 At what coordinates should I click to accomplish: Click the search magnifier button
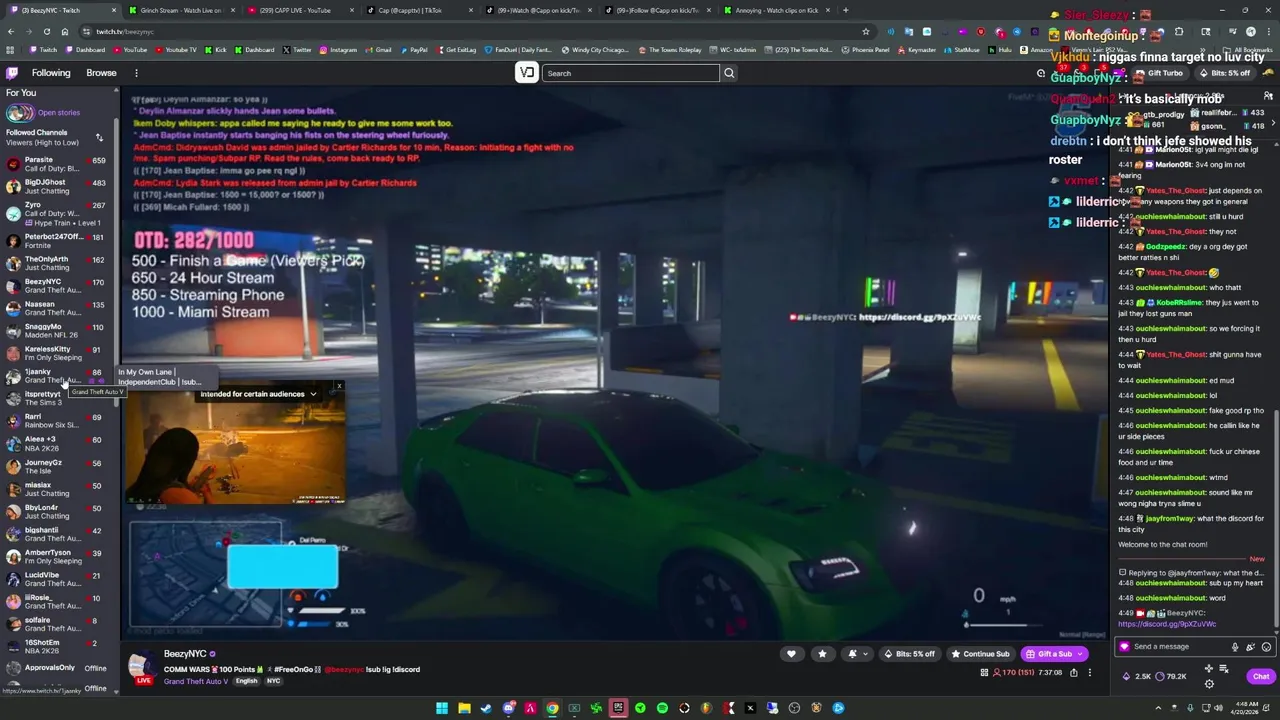tap(729, 73)
